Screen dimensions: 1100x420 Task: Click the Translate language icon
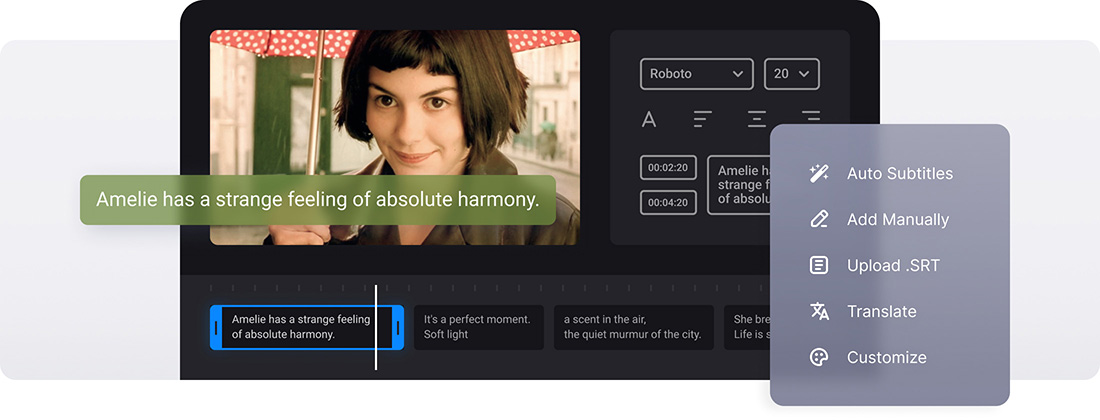819,311
